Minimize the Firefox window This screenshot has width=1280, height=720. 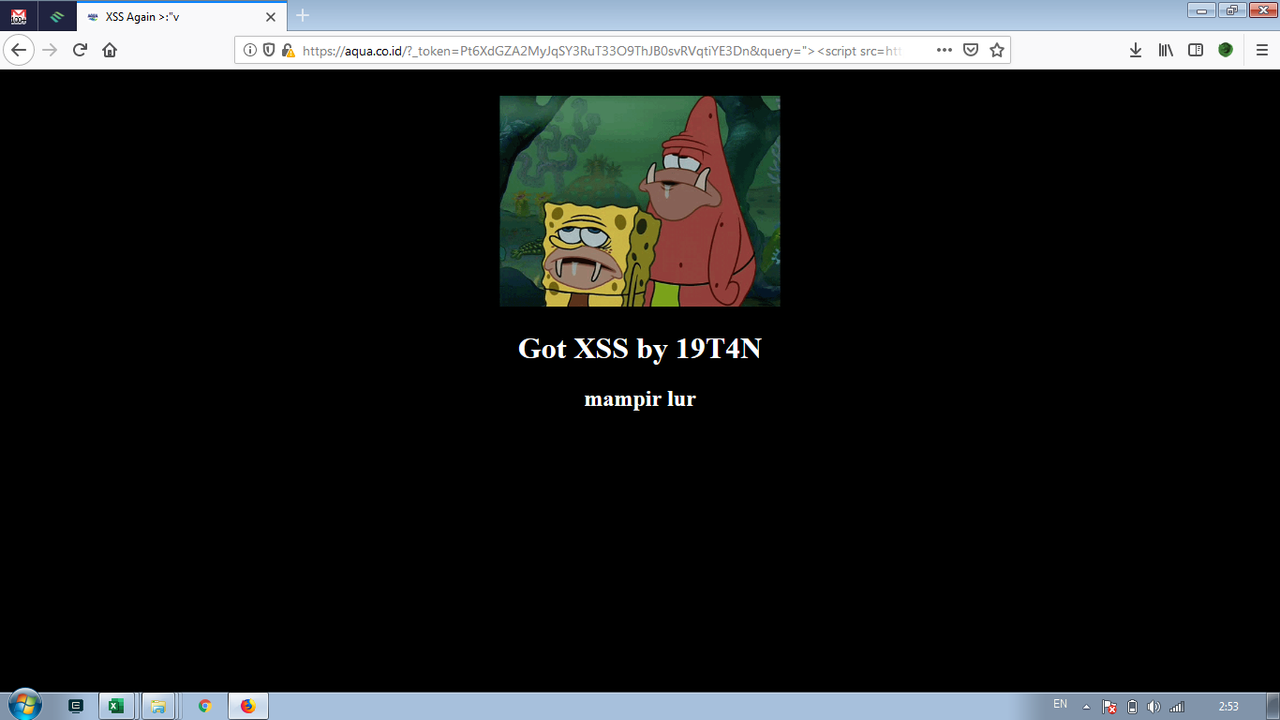coord(1200,10)
